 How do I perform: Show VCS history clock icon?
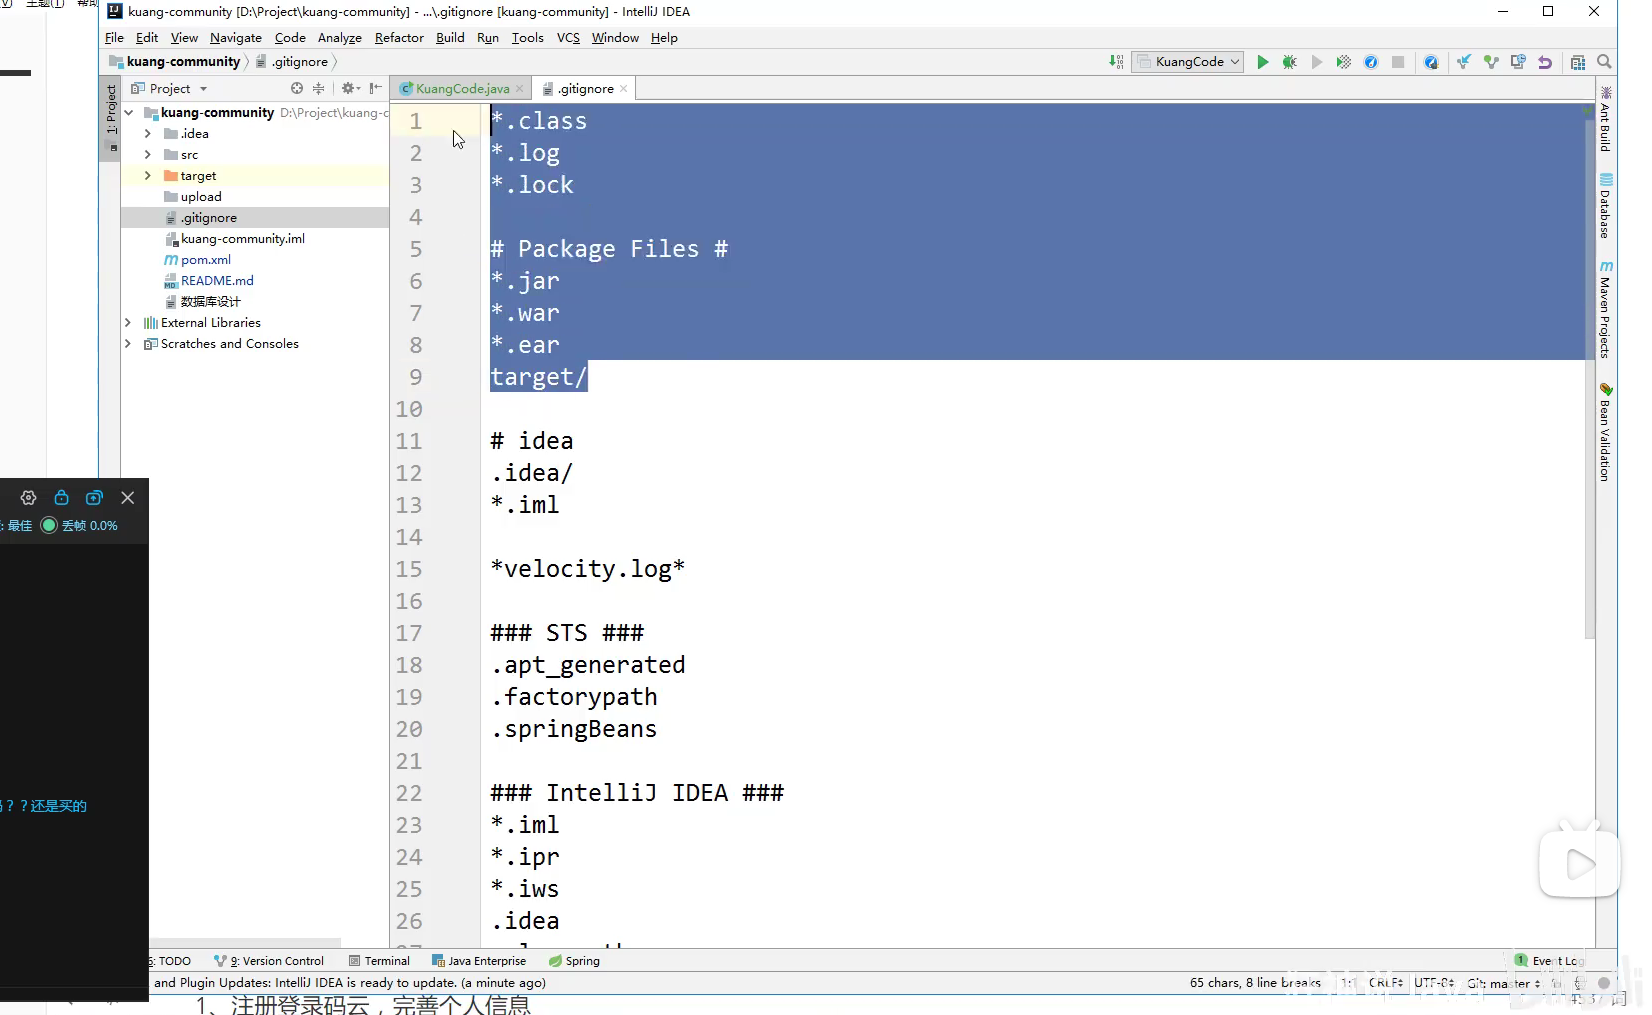[x=1518, y=62]
